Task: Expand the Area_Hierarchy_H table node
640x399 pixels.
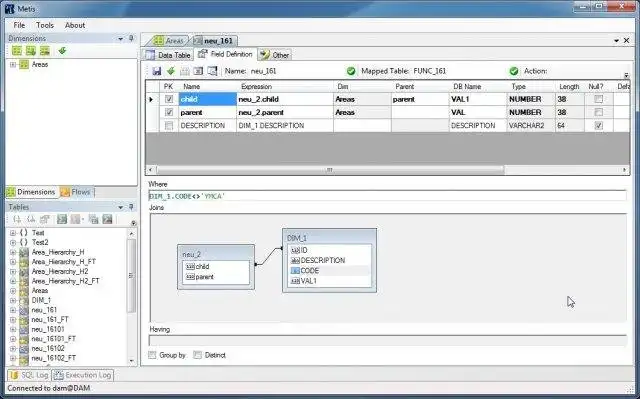Action: coord(13,252)
